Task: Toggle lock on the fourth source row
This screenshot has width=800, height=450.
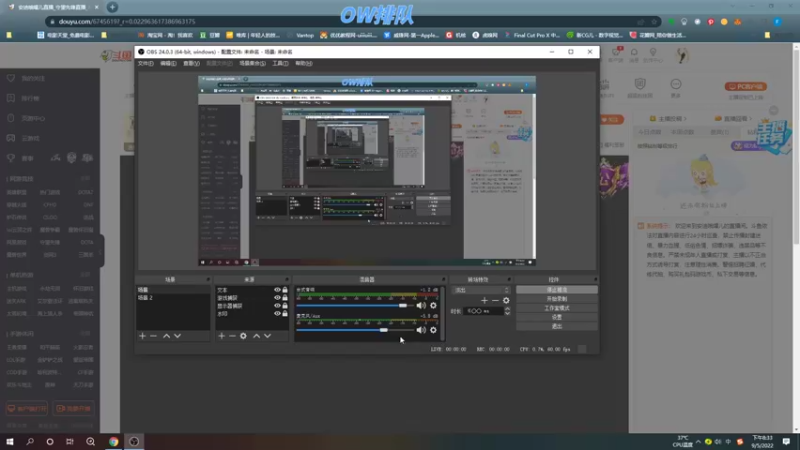Action: [x=285, y=313]
